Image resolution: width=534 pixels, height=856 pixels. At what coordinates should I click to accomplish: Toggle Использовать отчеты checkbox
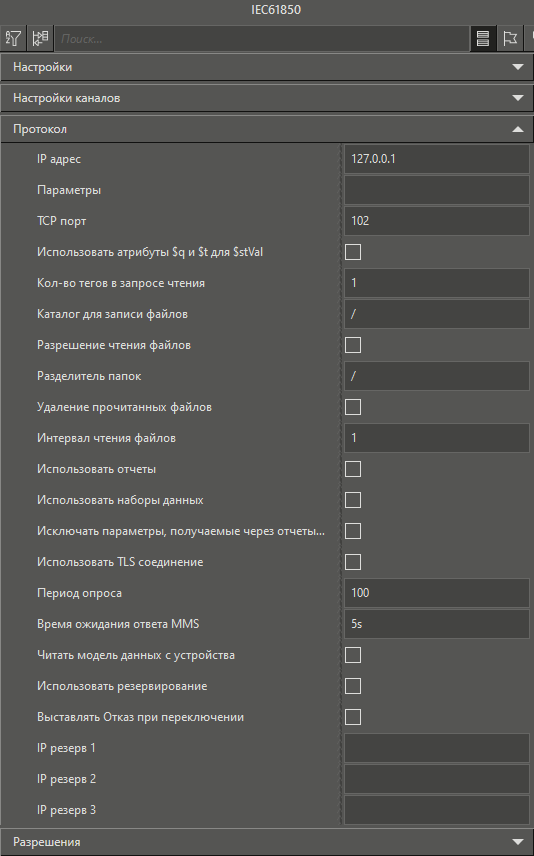(353, 469)
